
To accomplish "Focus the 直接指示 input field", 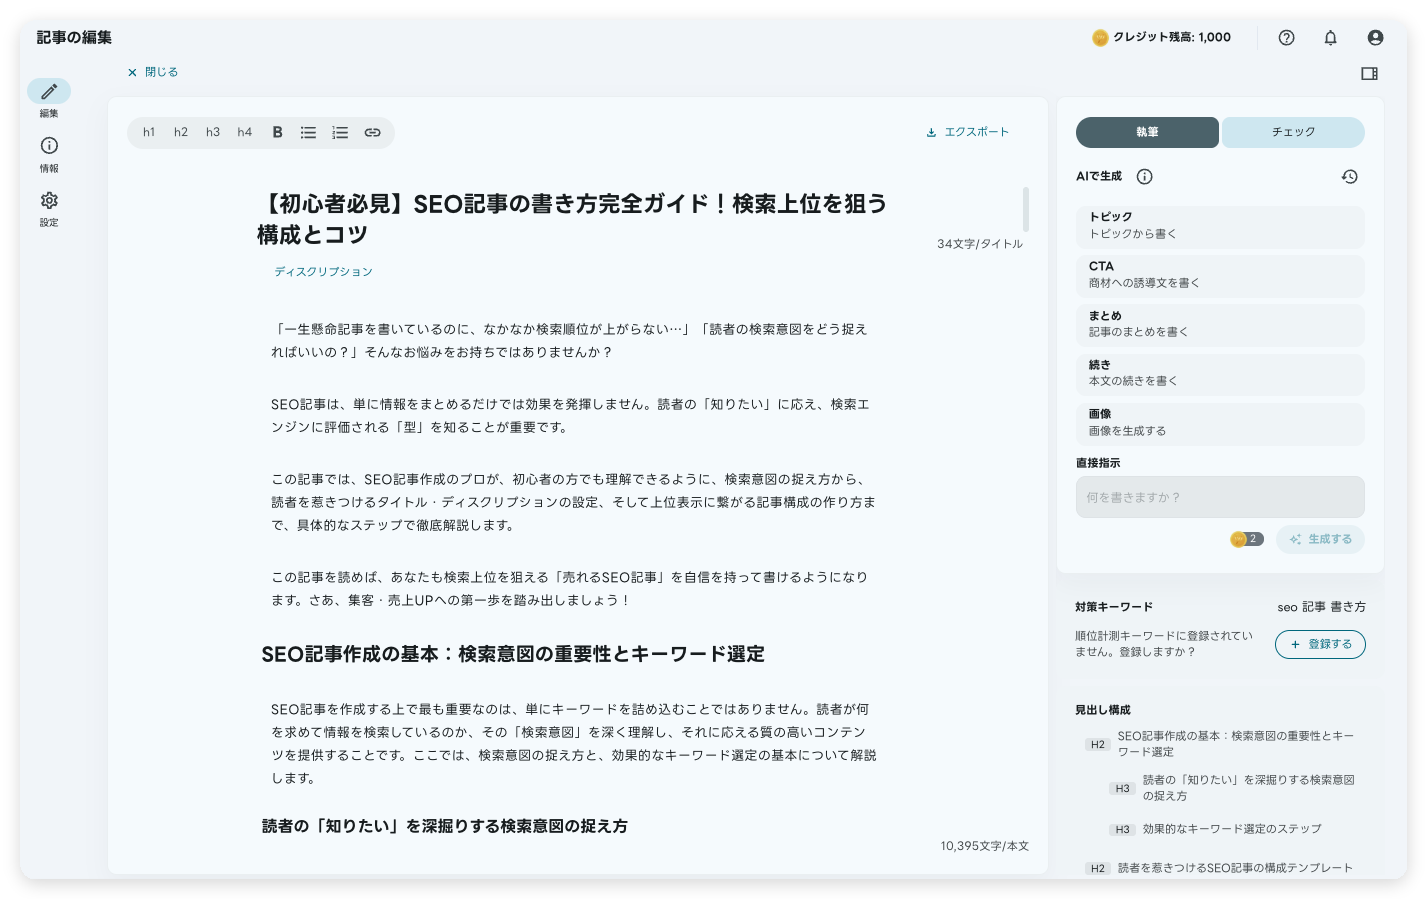I will pos(1220,497).
